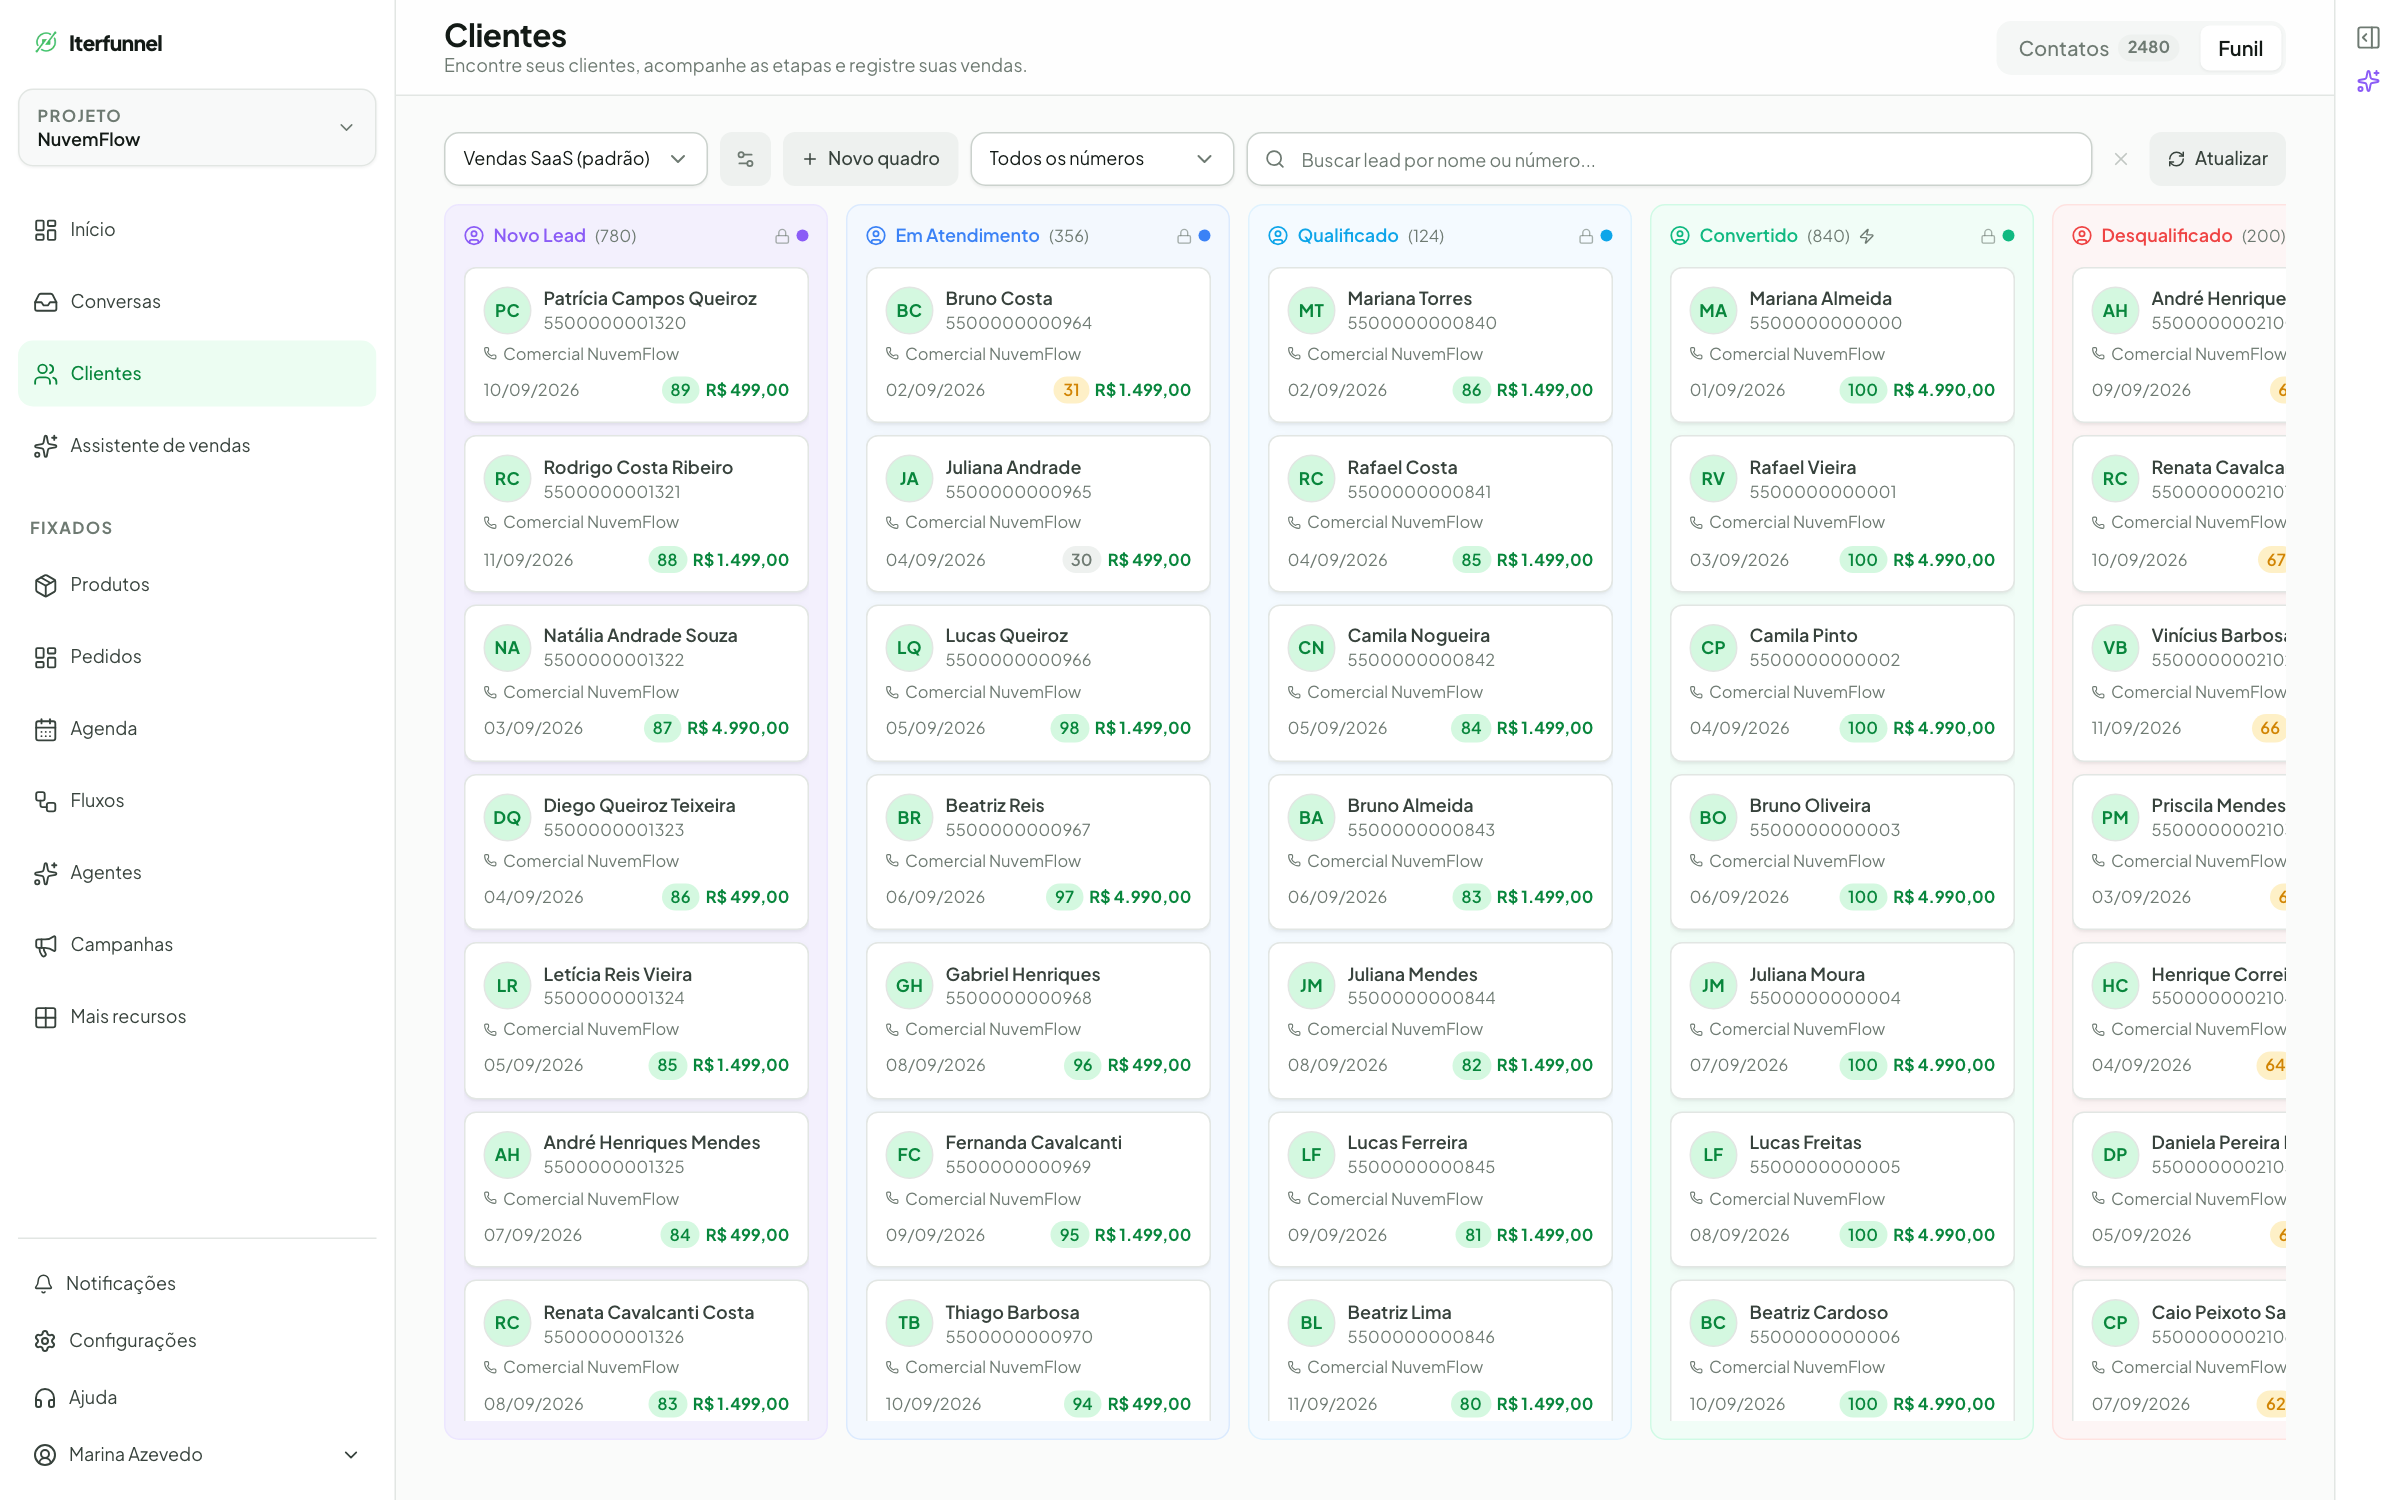Click the name Diego Queiroz Teixeira
The height and width of the screenshot is (1500, 2400).
pos(639,806)
